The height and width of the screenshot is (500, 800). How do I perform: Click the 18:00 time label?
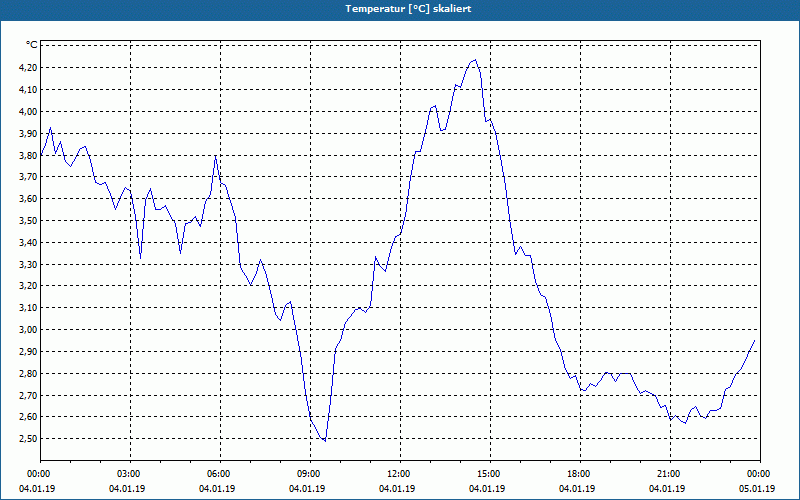pyautogui.click(x=577, y=474)
